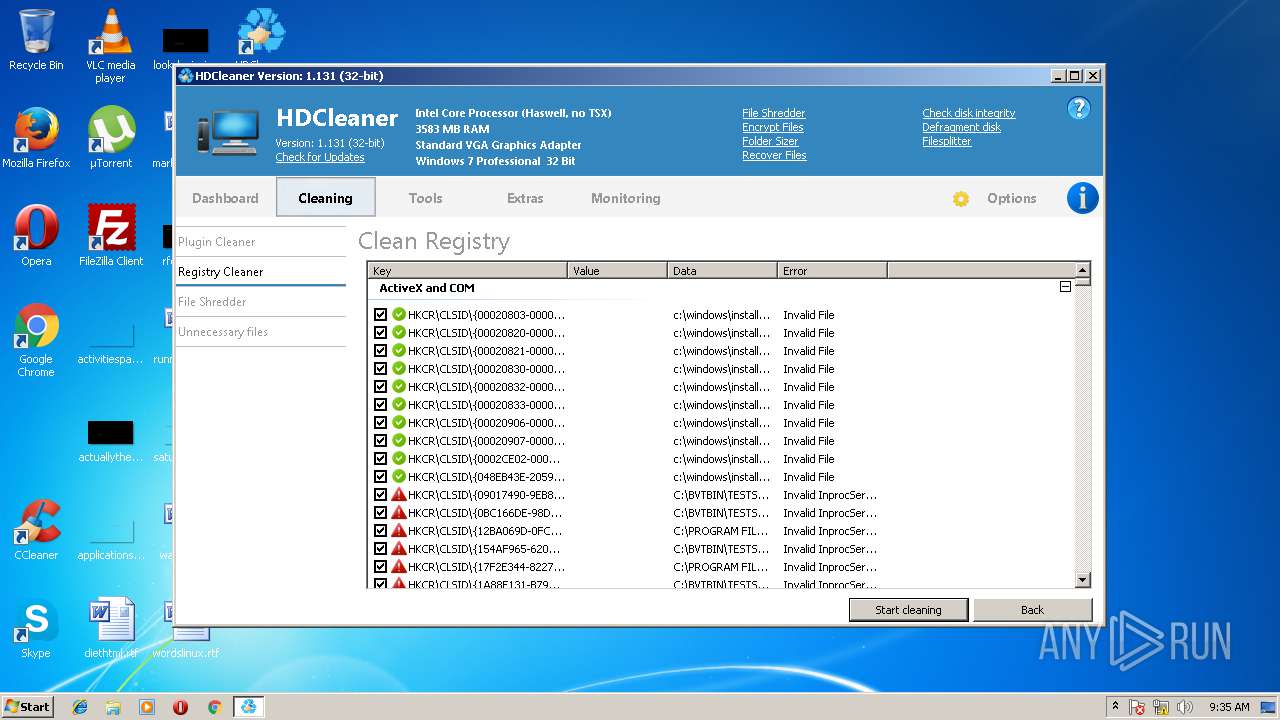Sort by the Key column header
Image resolution: width=1280 pixels, height=720 pixels.
[467, 270]
